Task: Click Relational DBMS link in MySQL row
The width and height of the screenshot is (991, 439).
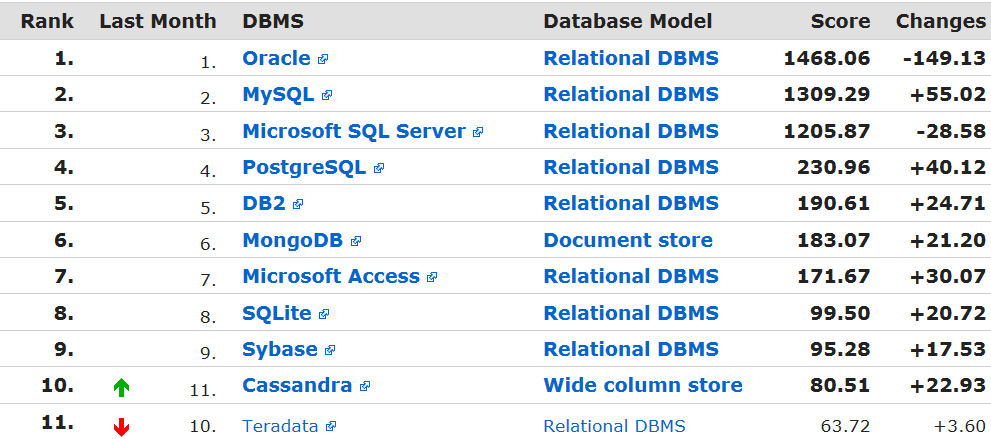Action: (x=631, y=94)
